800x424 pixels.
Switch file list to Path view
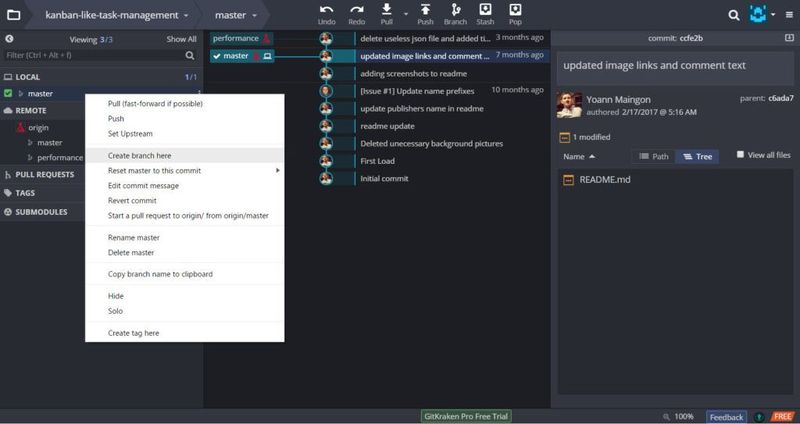pyautogui.click(x=654, y=157)
